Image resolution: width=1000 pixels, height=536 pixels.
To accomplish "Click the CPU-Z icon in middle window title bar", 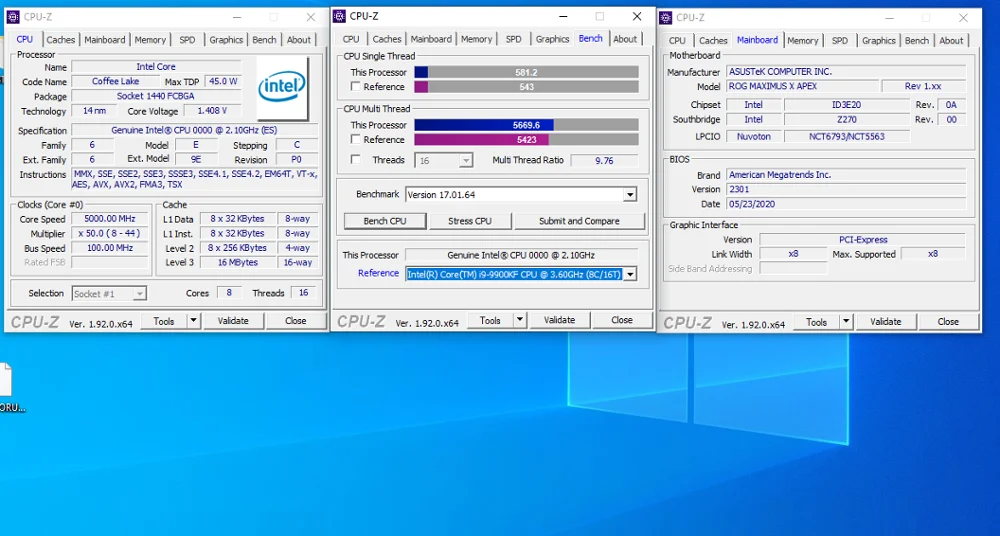I will coord(340,16).
